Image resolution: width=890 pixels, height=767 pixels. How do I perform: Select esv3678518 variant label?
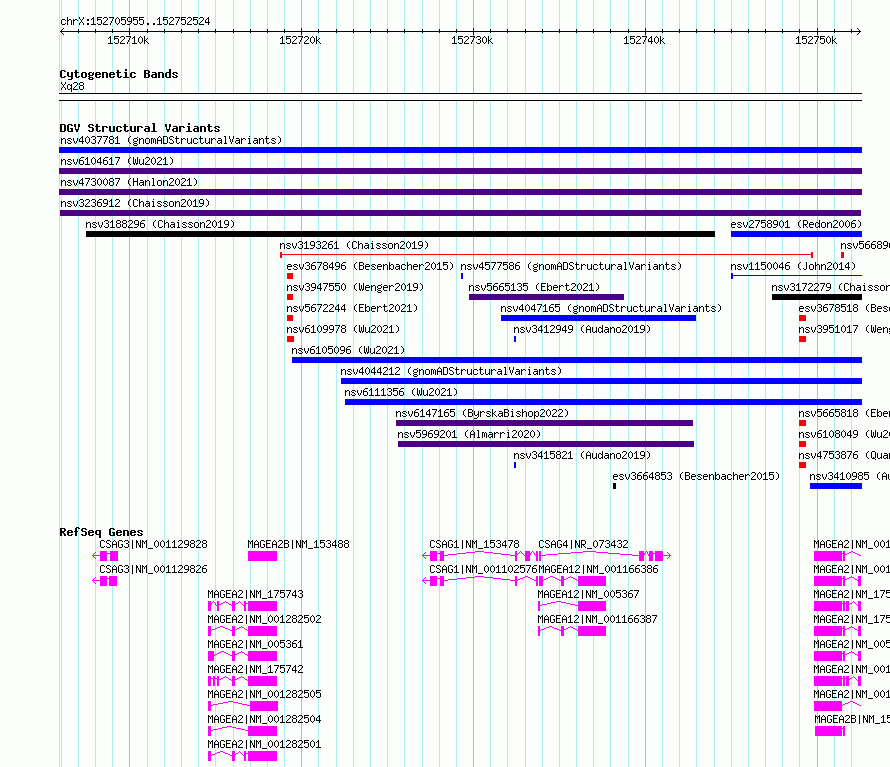(843, 308)
